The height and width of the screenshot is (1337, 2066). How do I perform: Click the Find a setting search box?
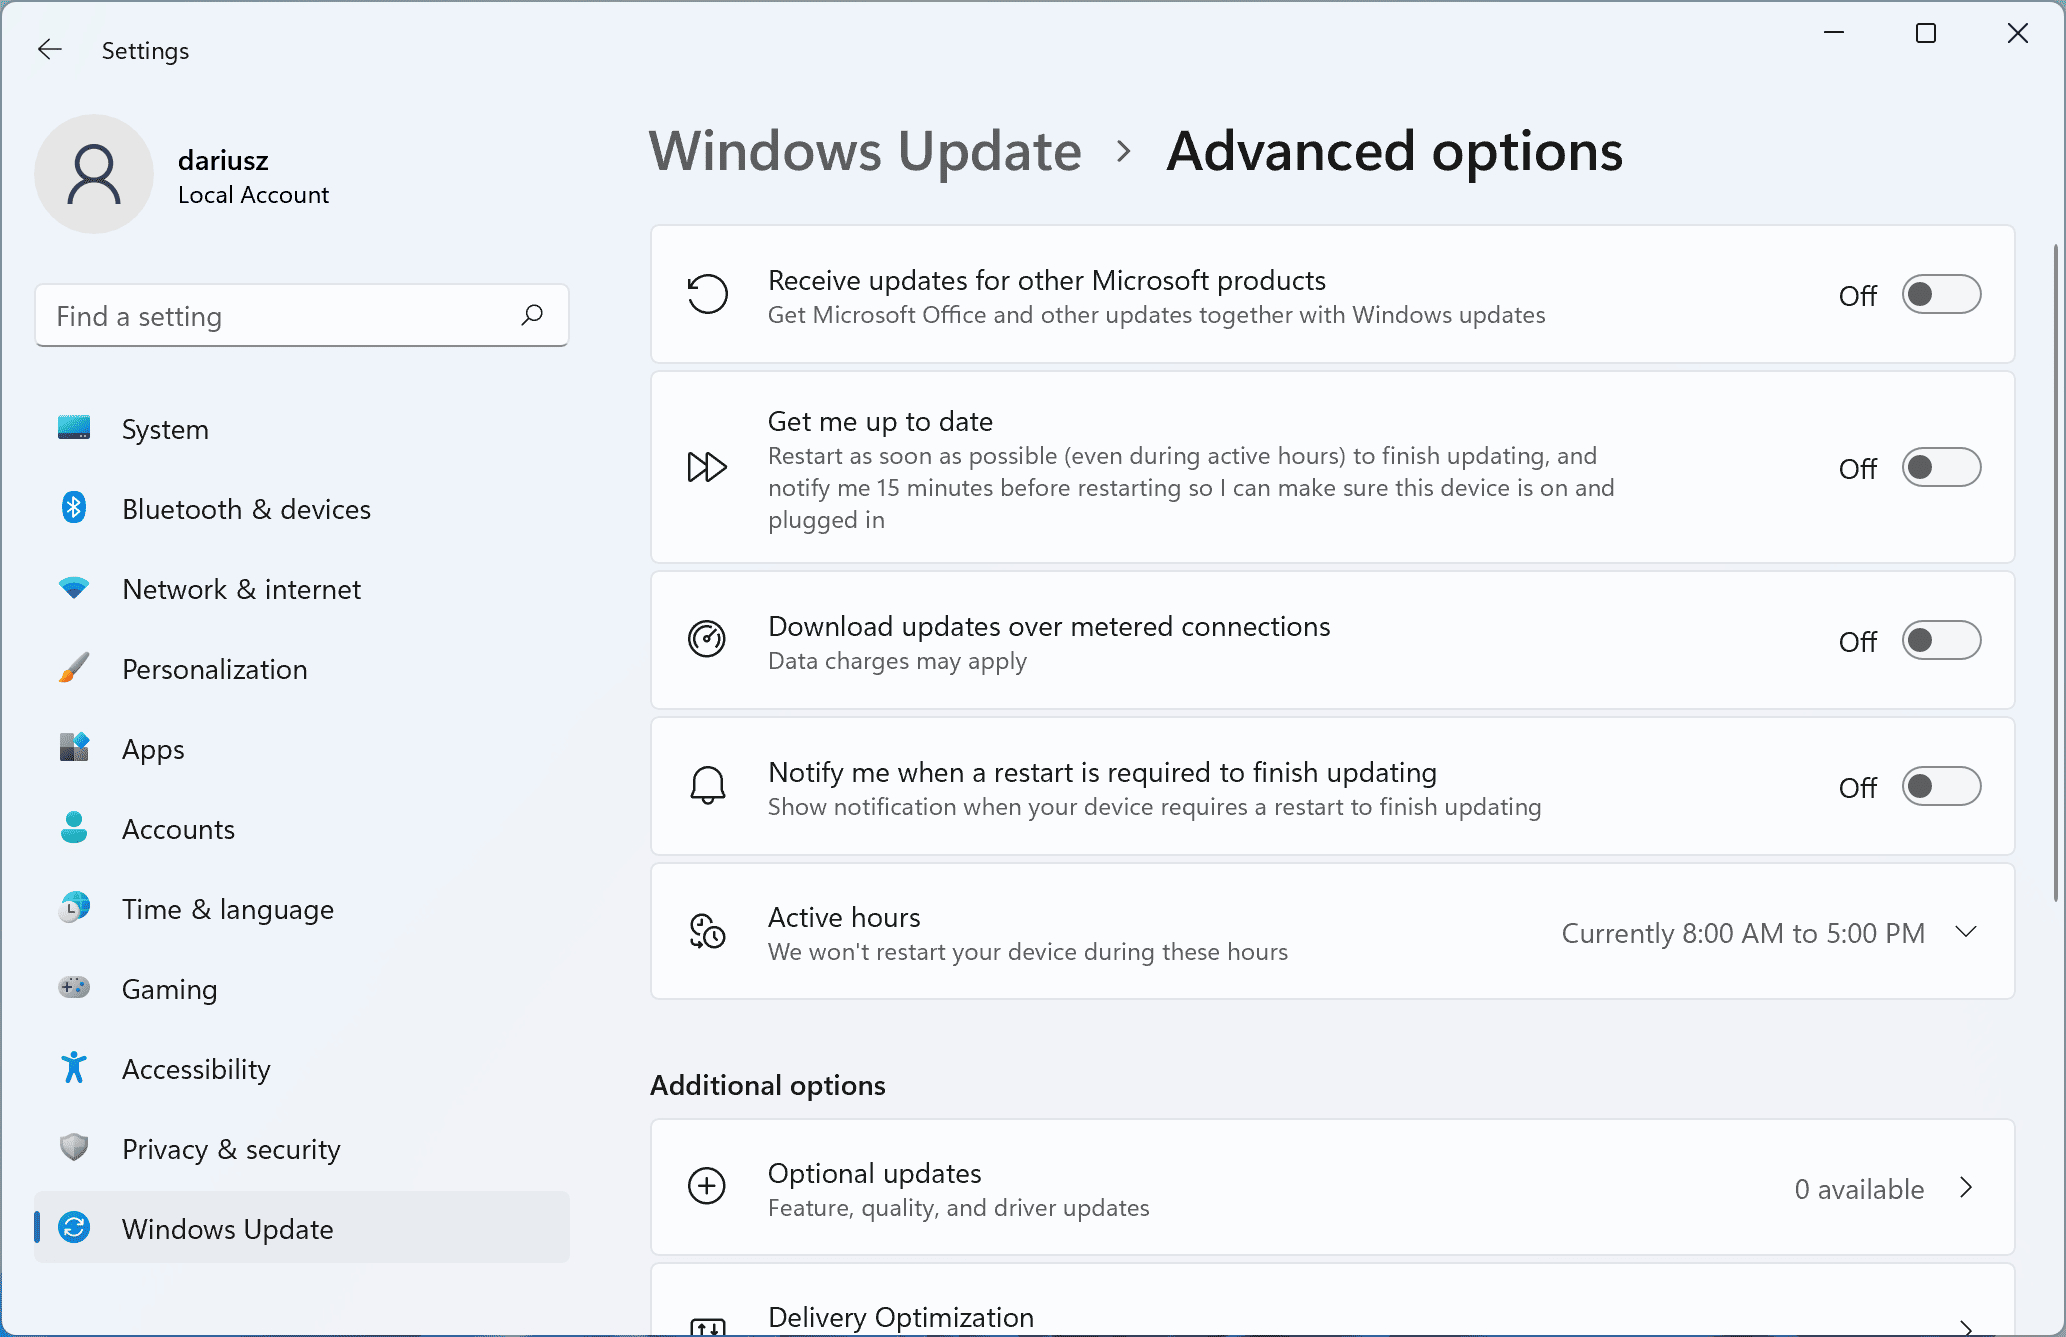point(301,316)
